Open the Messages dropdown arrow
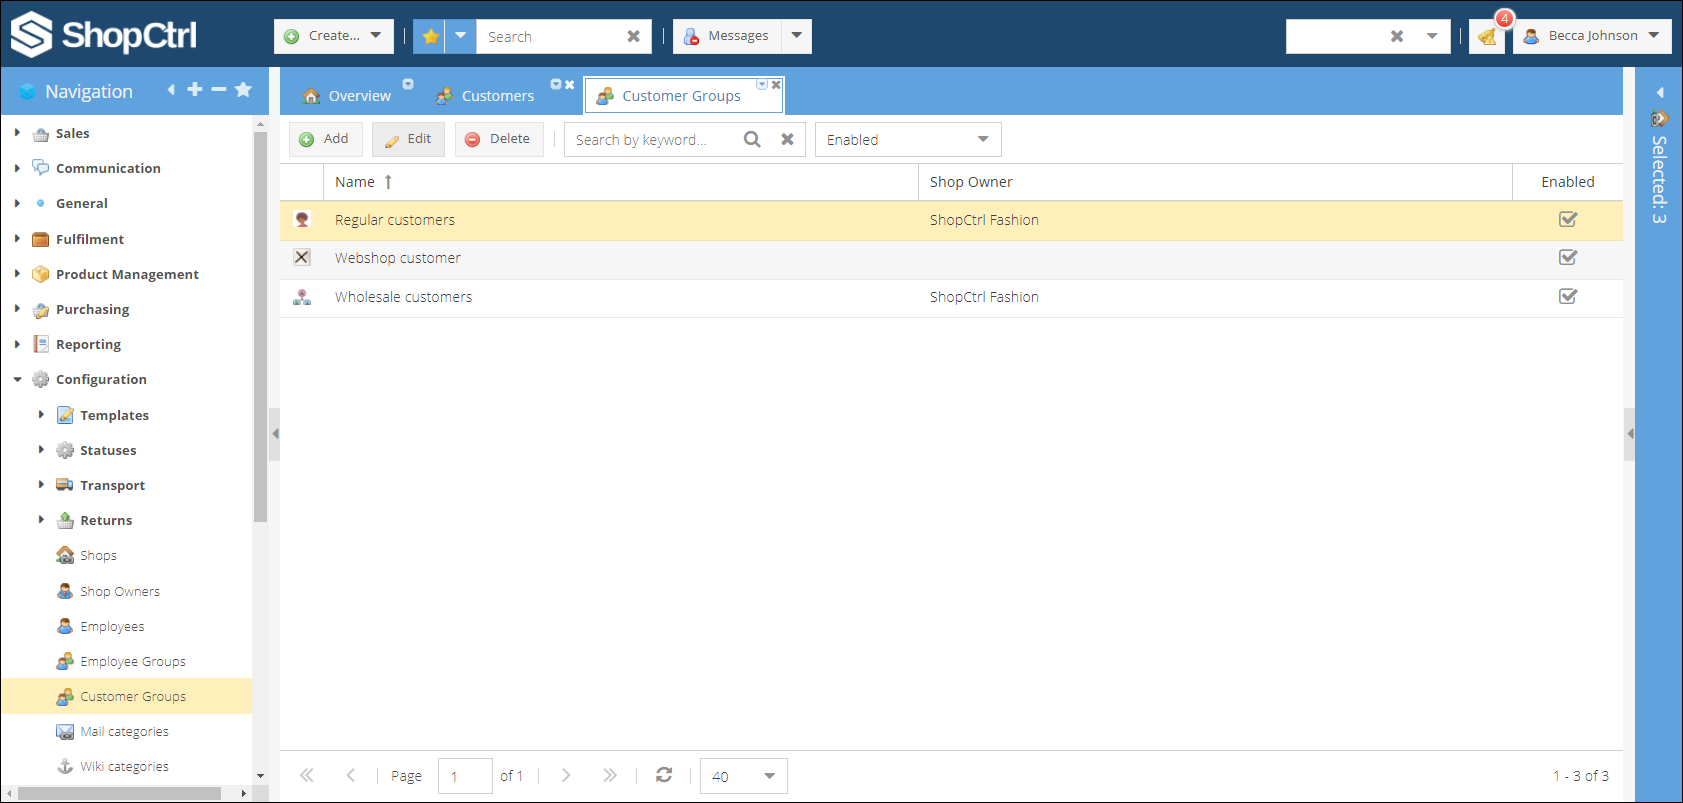Screen dimensions: 1683x803 [797, 36]
